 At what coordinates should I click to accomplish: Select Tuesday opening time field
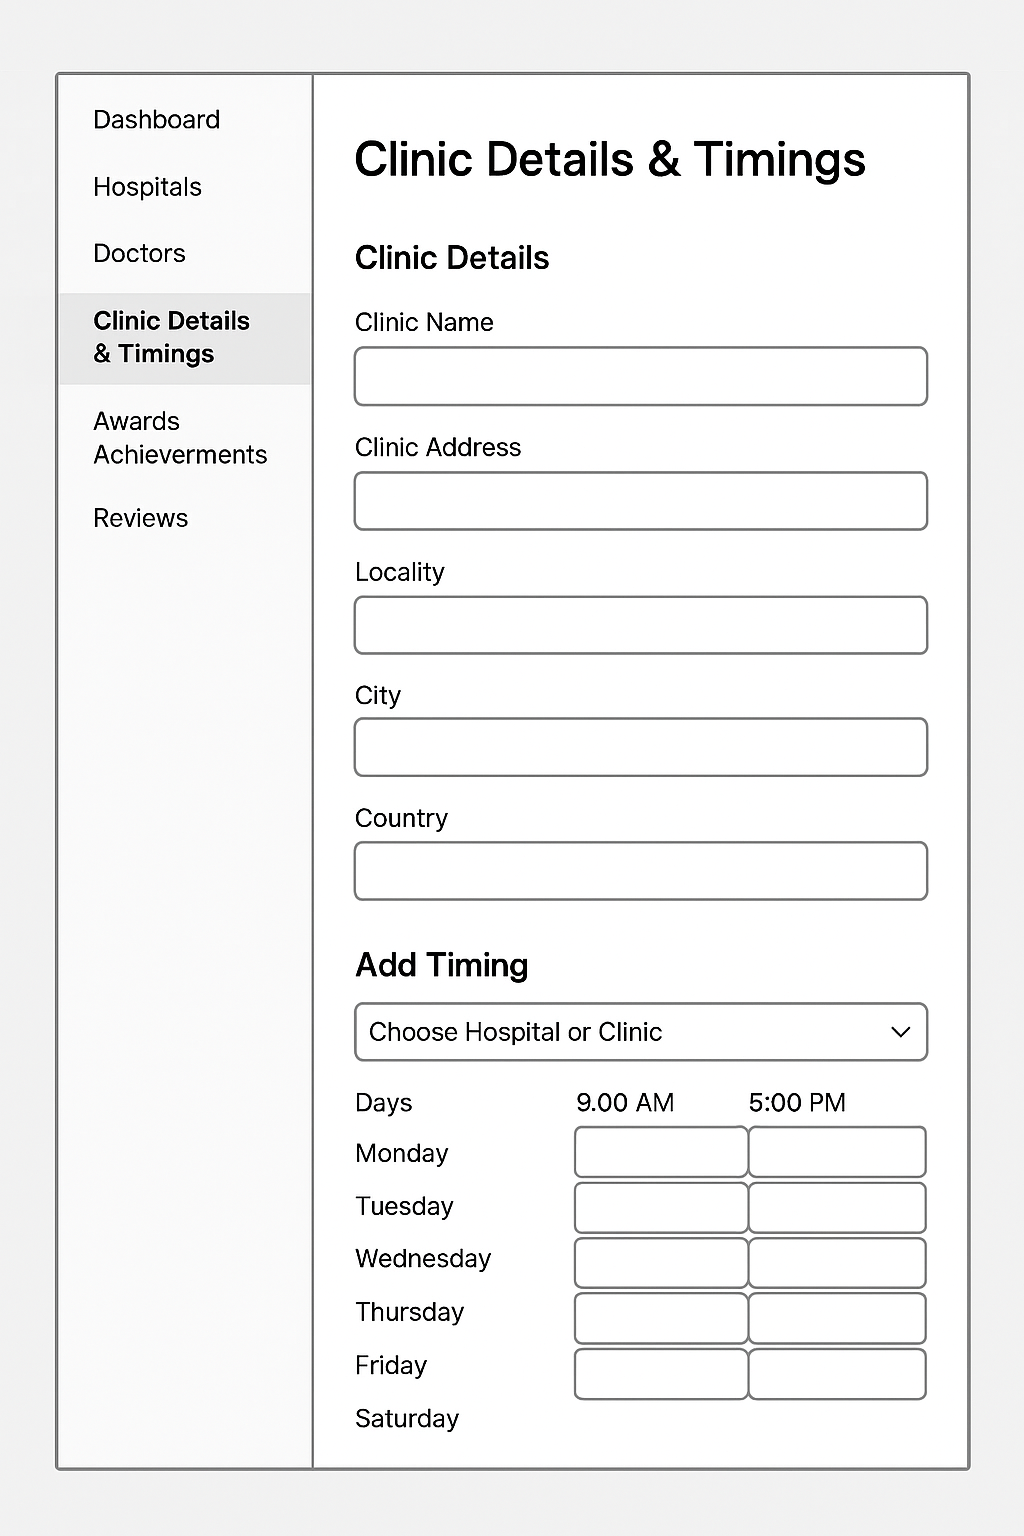(661, 1208)
